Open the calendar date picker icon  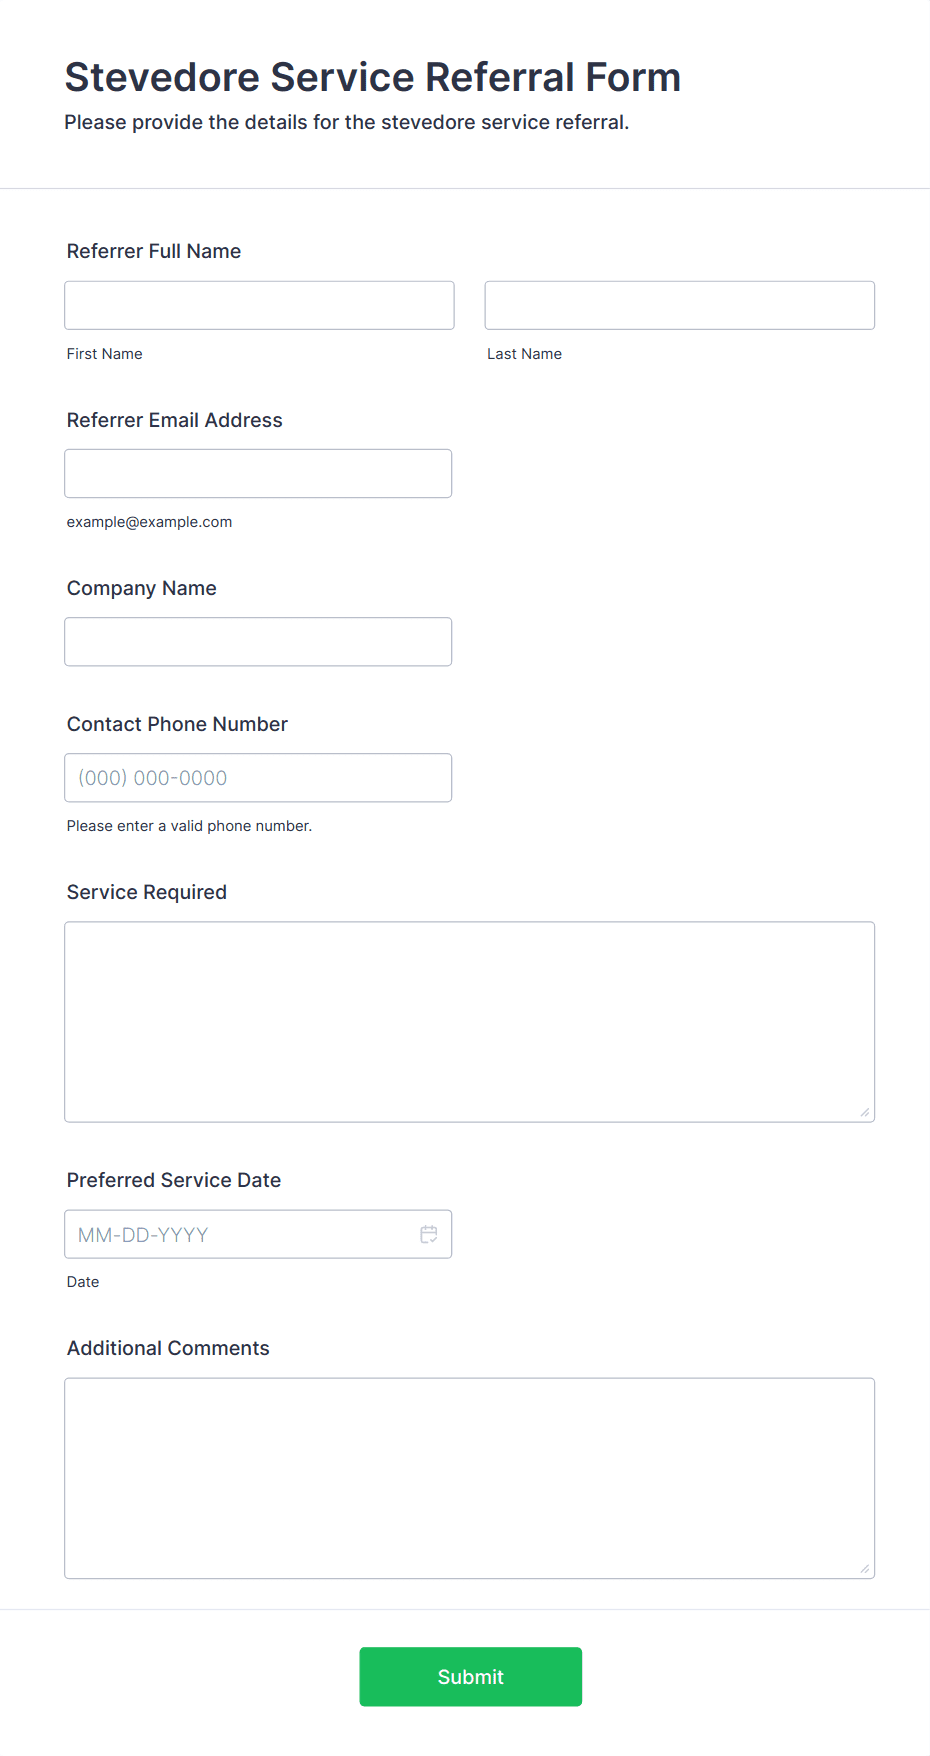(x=429, y=1235)
